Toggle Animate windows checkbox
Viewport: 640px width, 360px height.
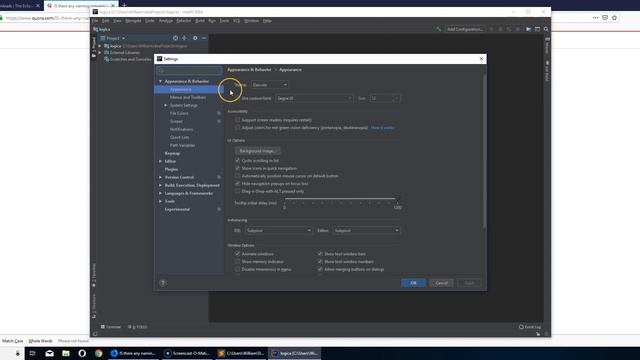coord(238,254)
